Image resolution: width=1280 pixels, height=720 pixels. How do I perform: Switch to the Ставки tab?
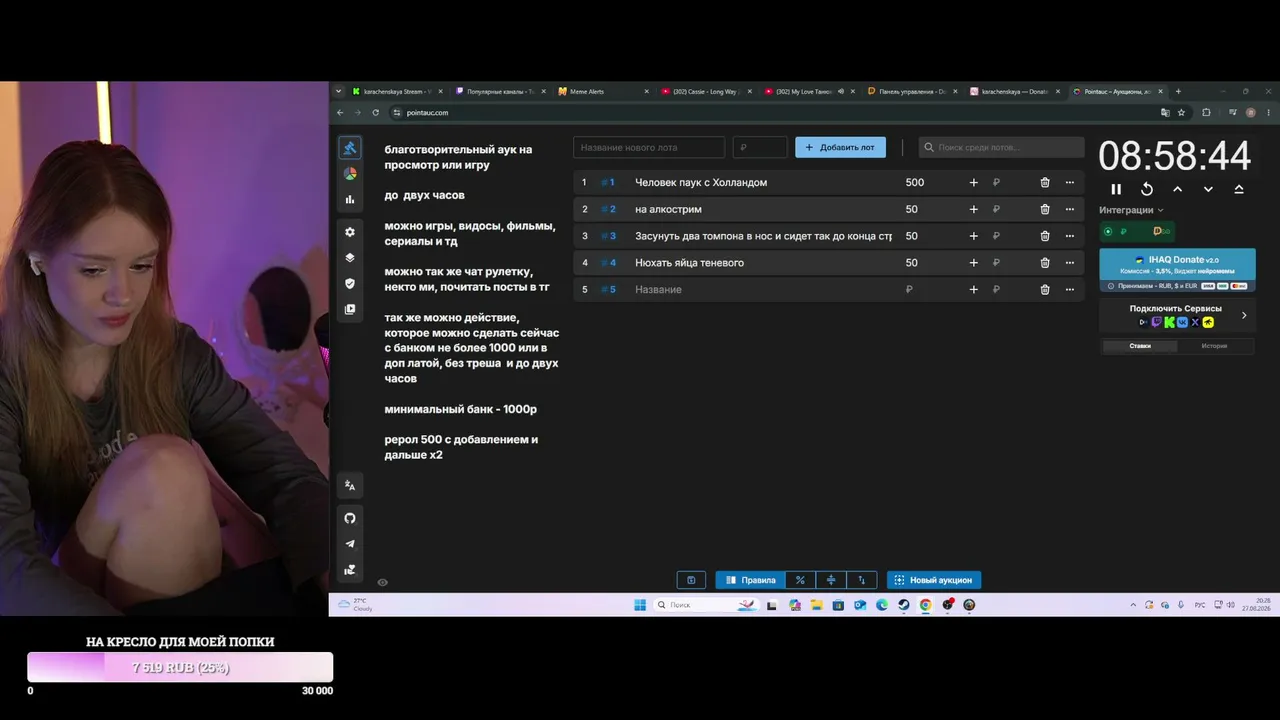coord(1140,346)
